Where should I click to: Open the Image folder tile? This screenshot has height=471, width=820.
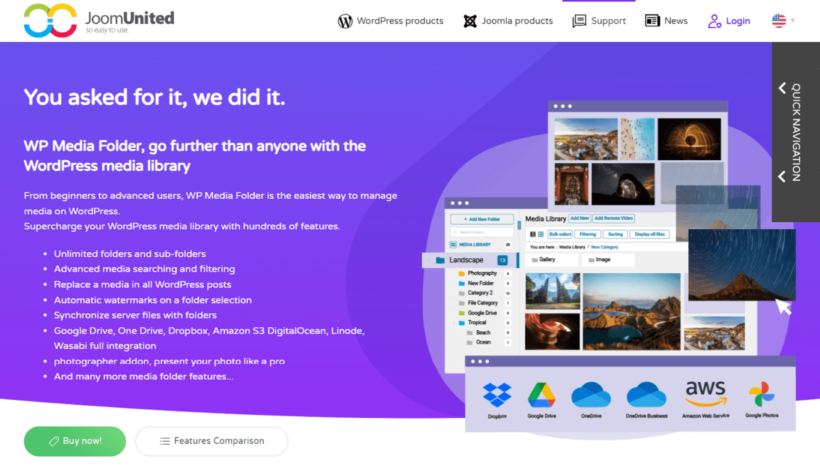pyautogui.click(x=608, y=260)
